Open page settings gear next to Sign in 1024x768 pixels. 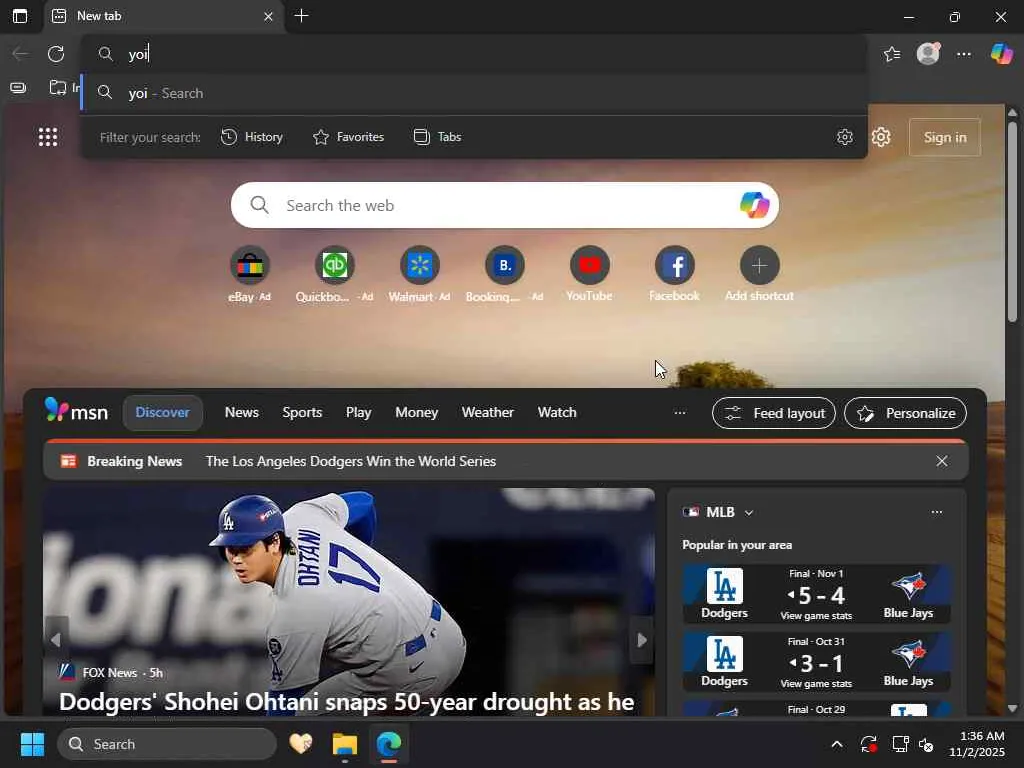coord(881,137)
